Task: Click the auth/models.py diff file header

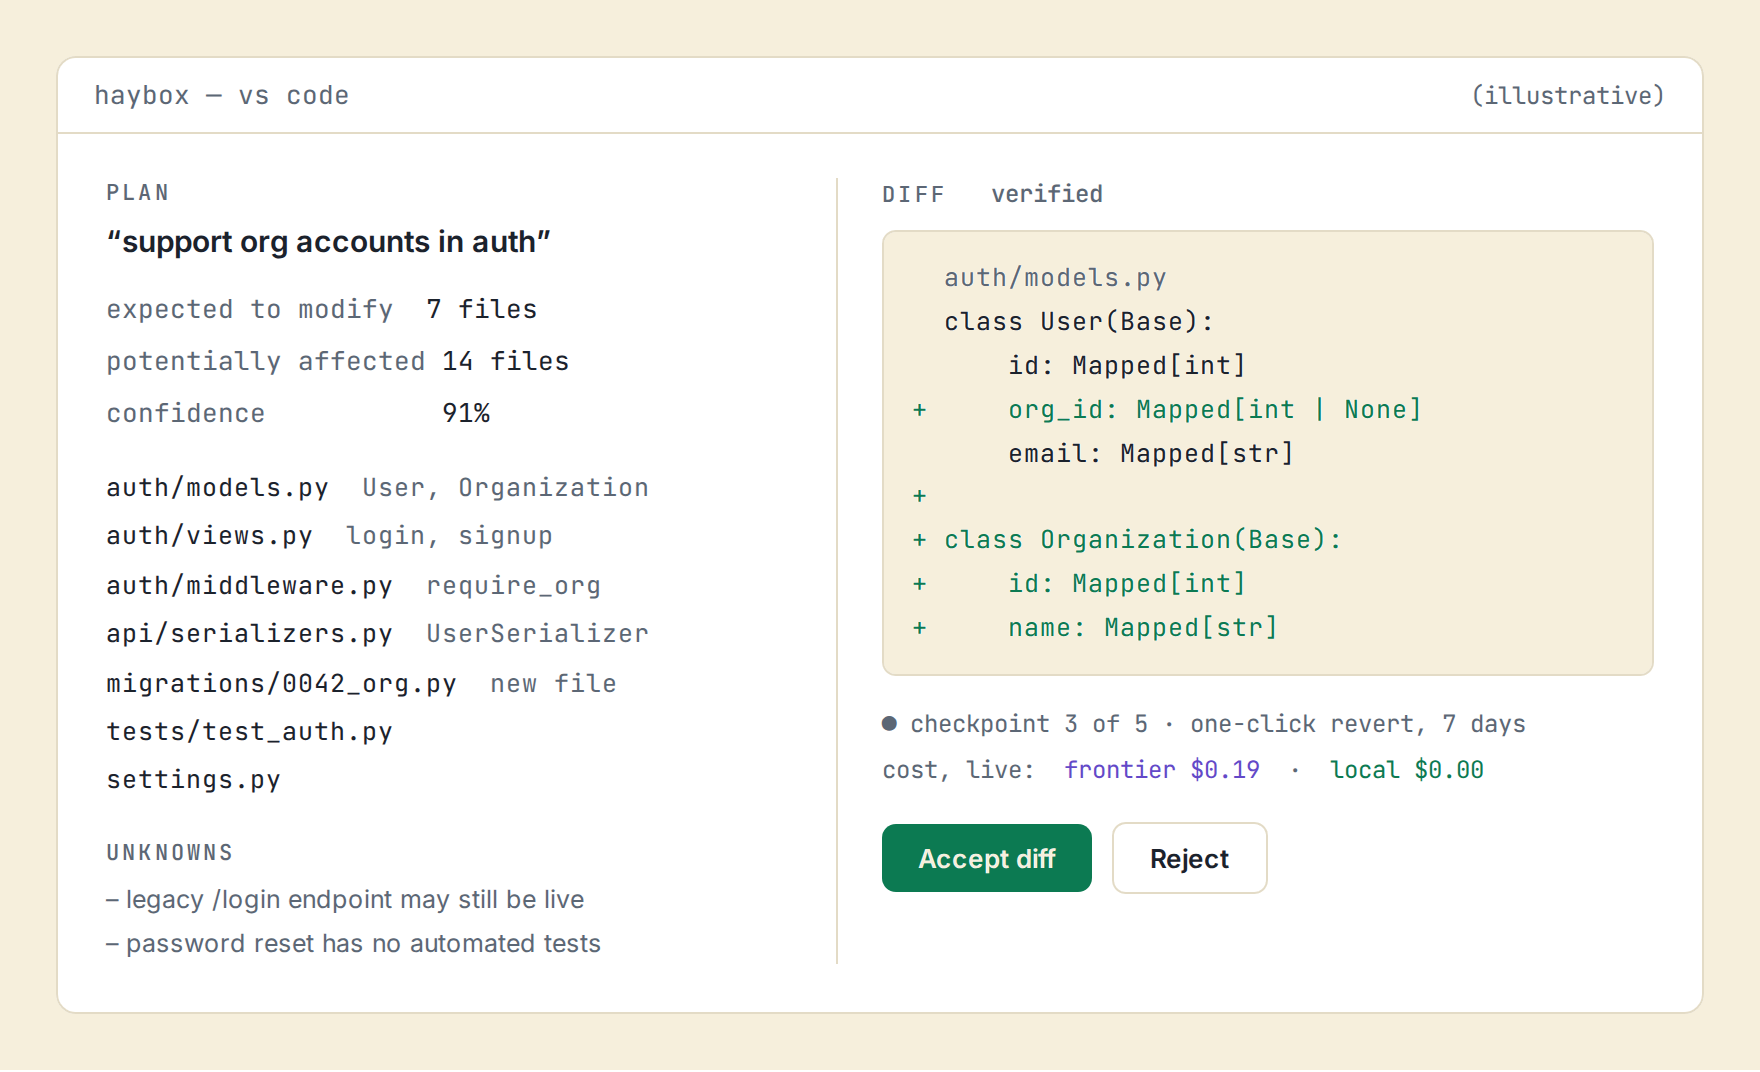Action: pyautogui.click(x=1055, y=278)
